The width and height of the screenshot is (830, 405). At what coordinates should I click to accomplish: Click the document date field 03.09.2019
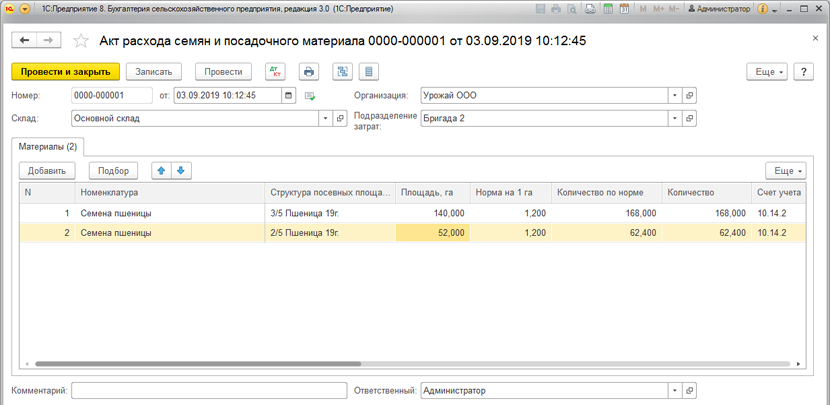pyautogui.click(x=228, y=96)
